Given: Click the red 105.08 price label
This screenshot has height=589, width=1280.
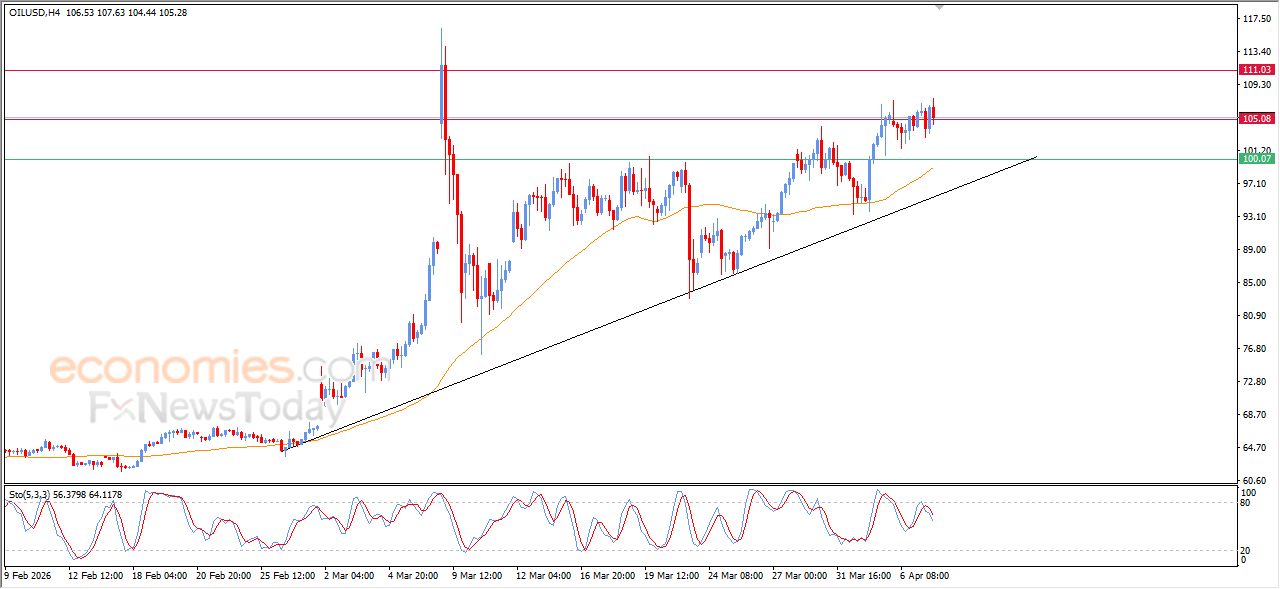Looking at the screenshot, I should [1255, 118].
